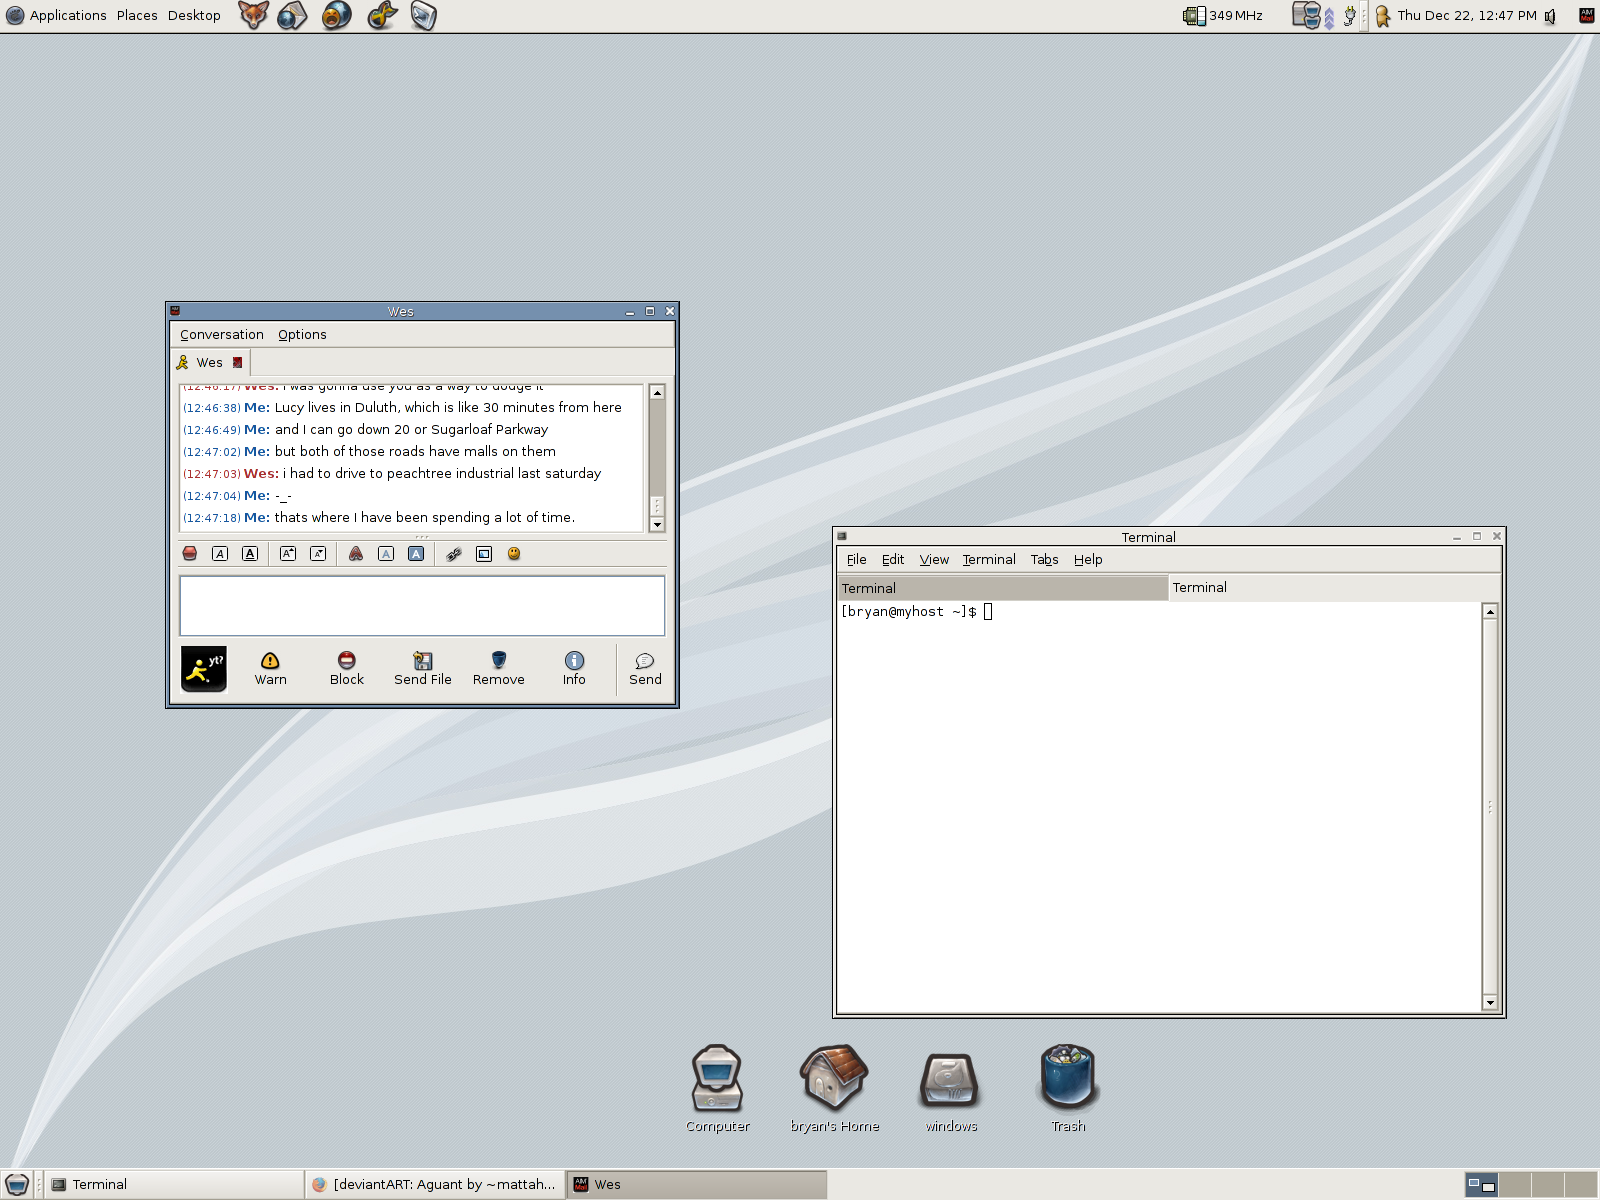Open View menu in Terminal
The image size is (1600, 1200).
(934, 560)
